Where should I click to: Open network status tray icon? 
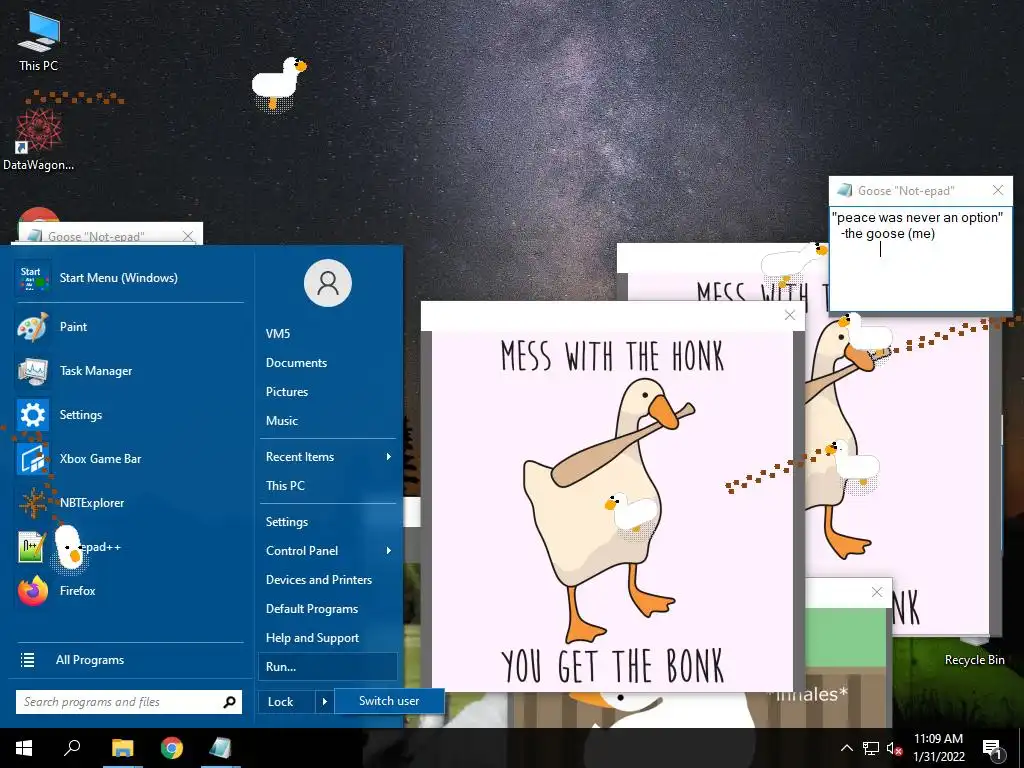[x=871, y=748]
